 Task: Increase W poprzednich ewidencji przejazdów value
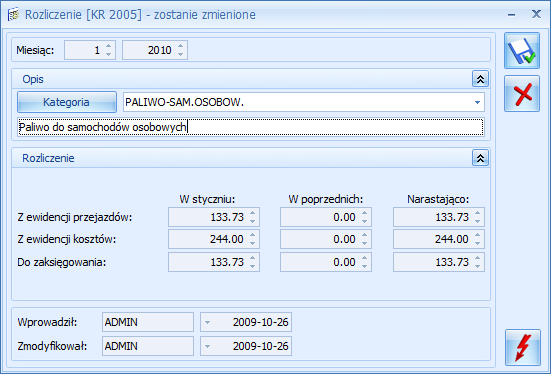[364, 213]
